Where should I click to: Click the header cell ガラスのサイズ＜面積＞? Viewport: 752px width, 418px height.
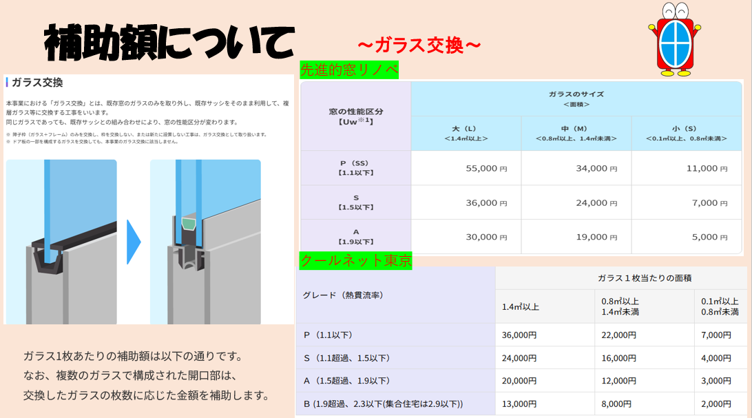click(x=576, y=99)
